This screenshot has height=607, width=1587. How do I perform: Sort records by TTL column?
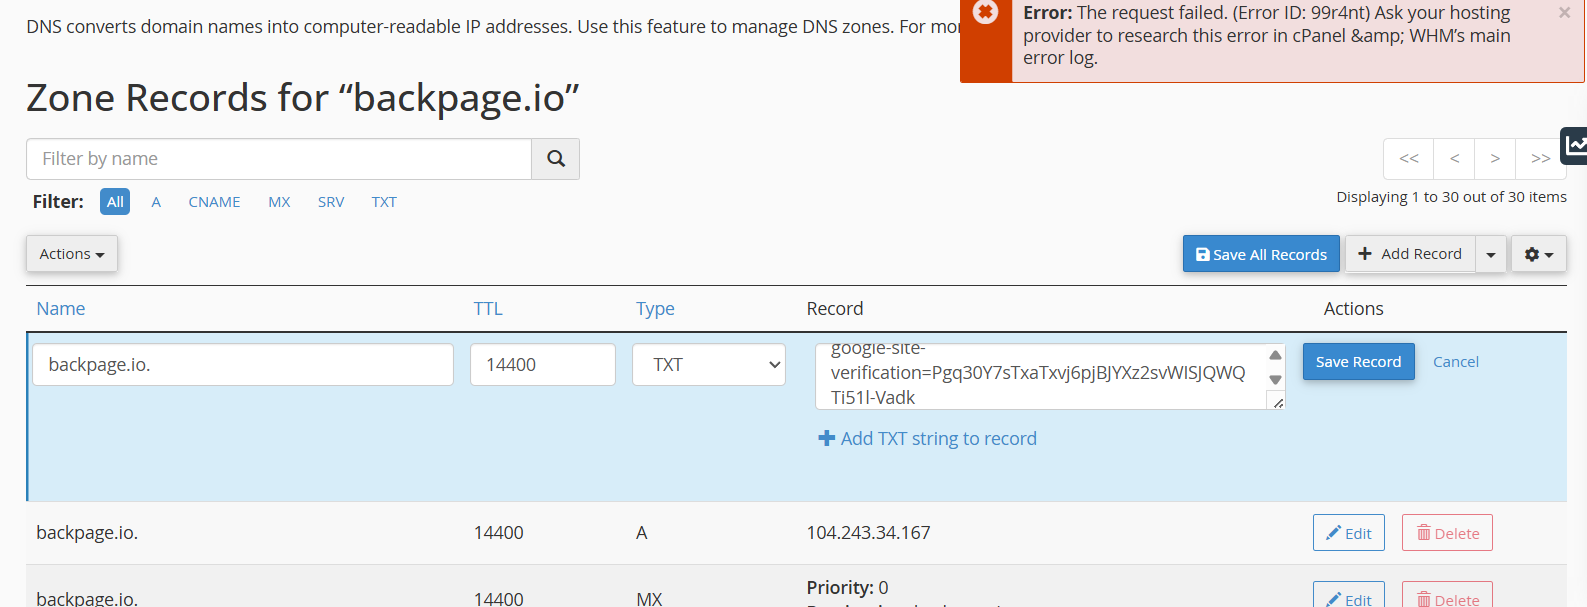(x=488, y=309)
